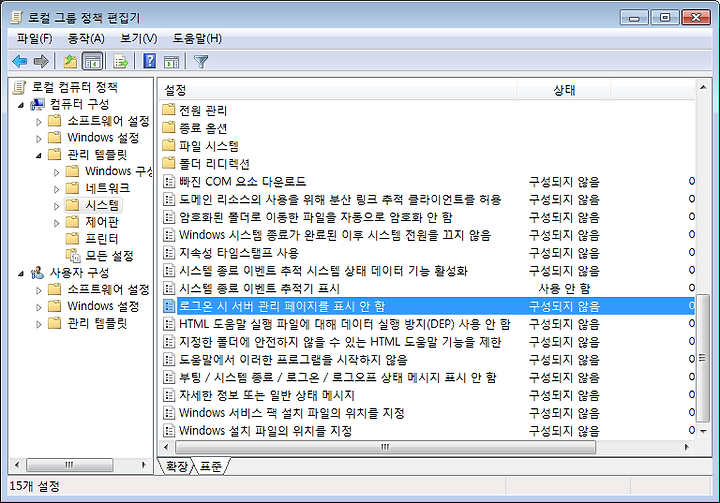Select 시스템 folder in the tree
This screenshot has height=503, width=720.
(x=102, y=205)
